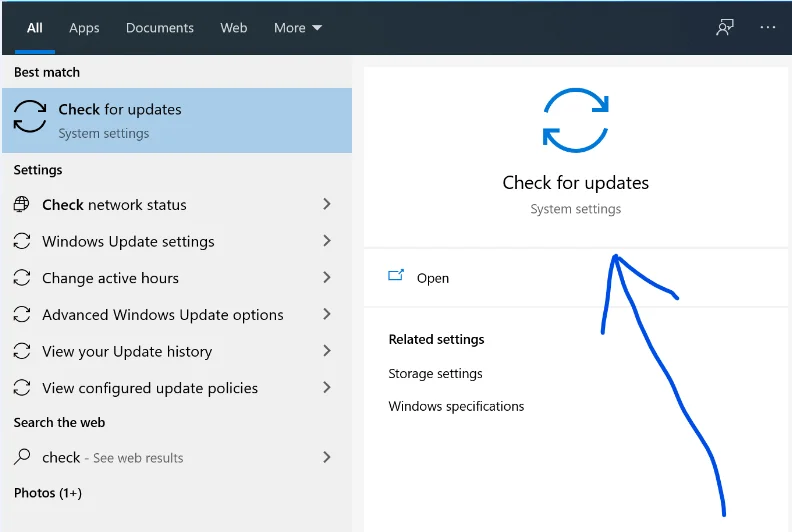
Task: Expand the check web results arrow
Action: point(327,457)
